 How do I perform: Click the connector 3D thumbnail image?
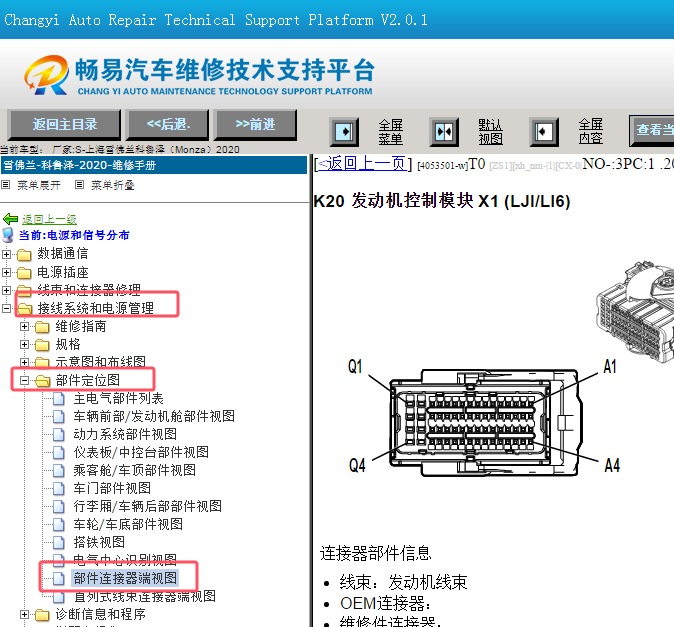(x=635, y=313)
